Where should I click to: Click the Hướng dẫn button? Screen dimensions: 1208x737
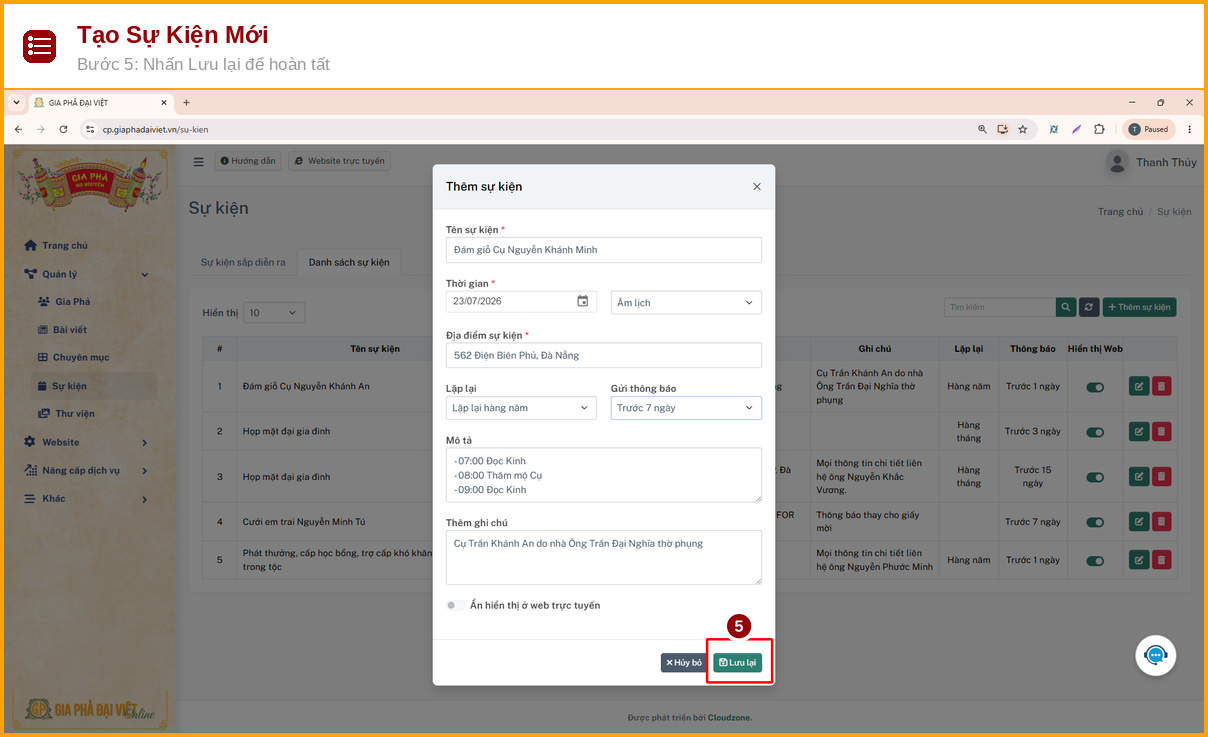click(248, 161)
